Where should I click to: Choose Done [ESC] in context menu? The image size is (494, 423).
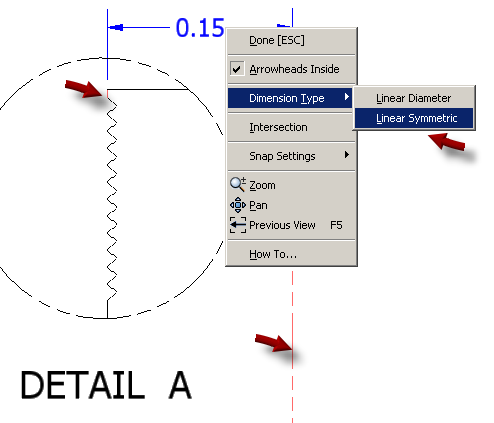(291, 40)
